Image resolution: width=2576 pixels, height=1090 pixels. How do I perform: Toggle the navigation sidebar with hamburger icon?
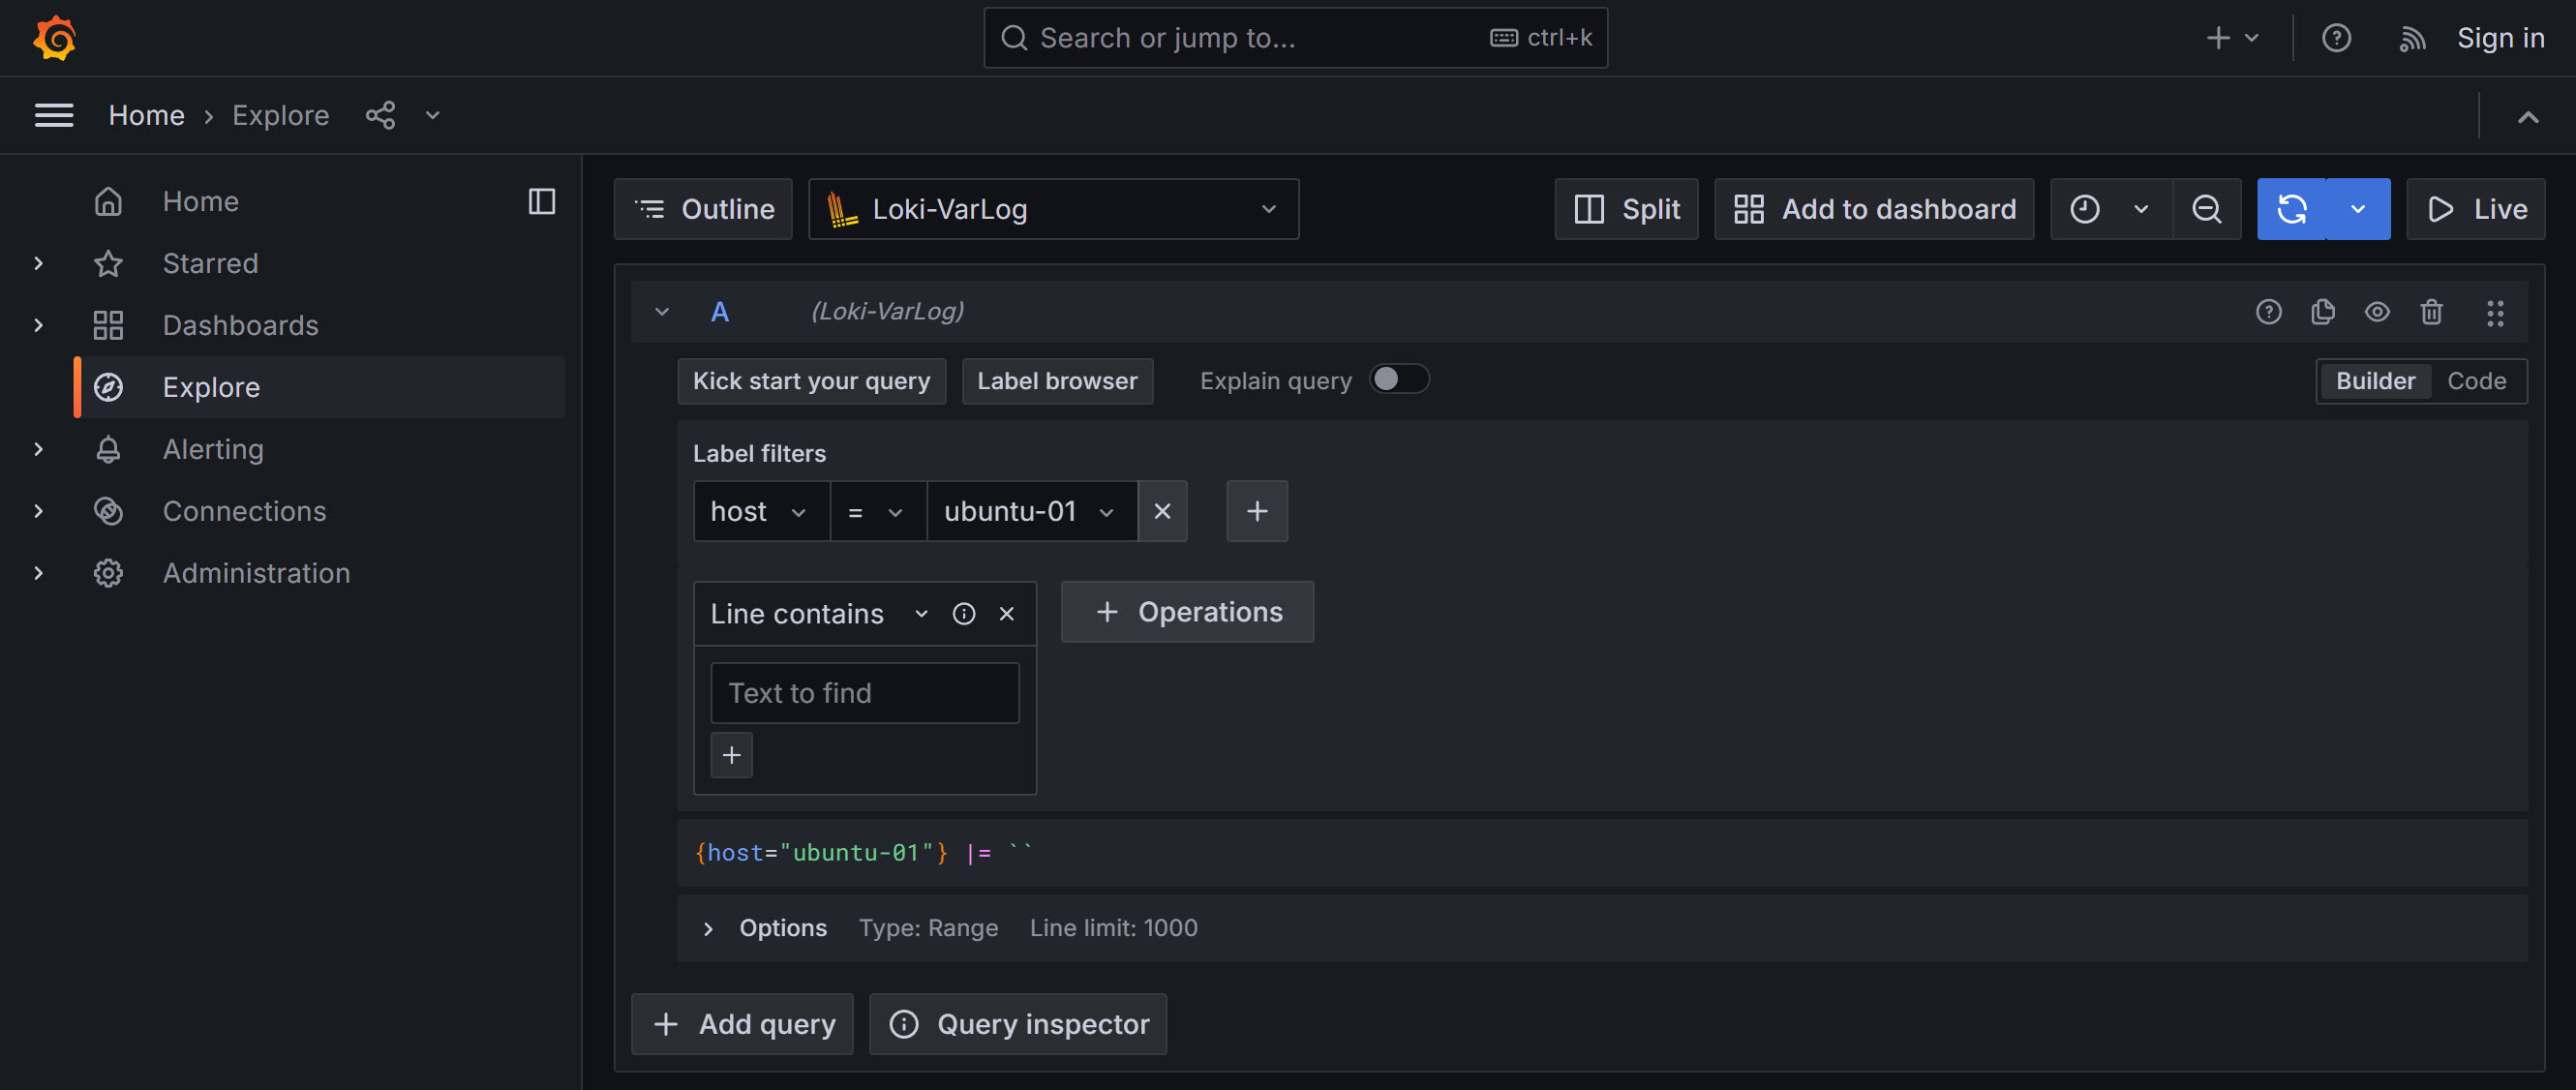[54, 115]
